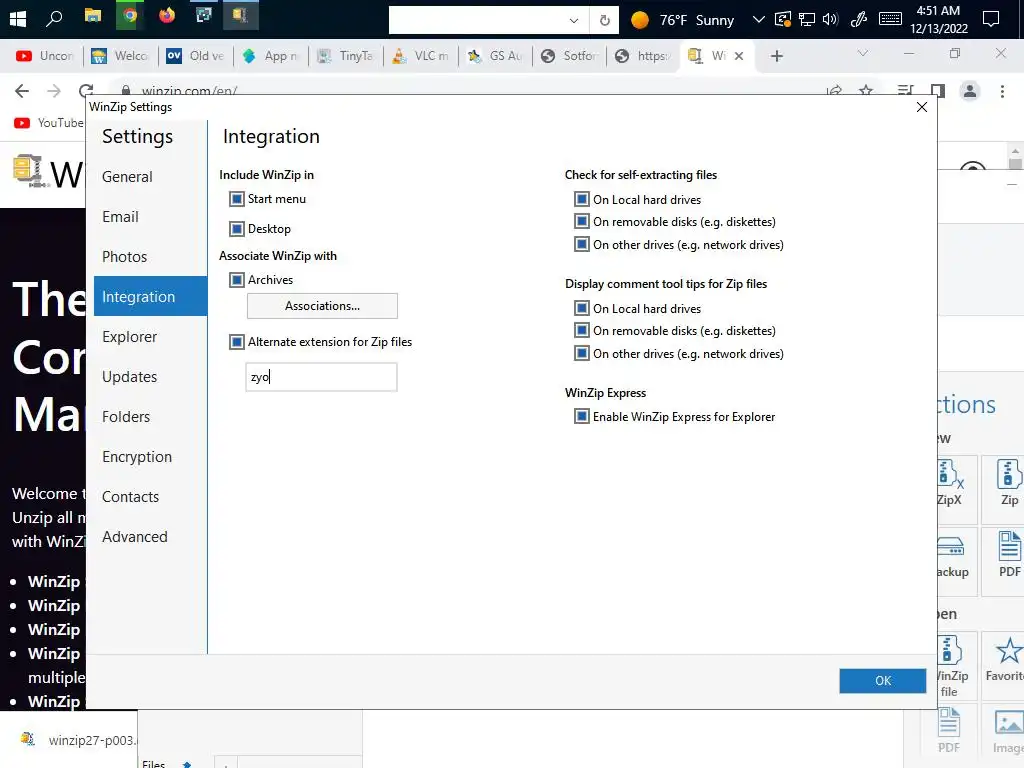Viewport: 1024px width, 768px height.
Task: Toggle Alternate extension for Zip files
Action: pos(237,342)
